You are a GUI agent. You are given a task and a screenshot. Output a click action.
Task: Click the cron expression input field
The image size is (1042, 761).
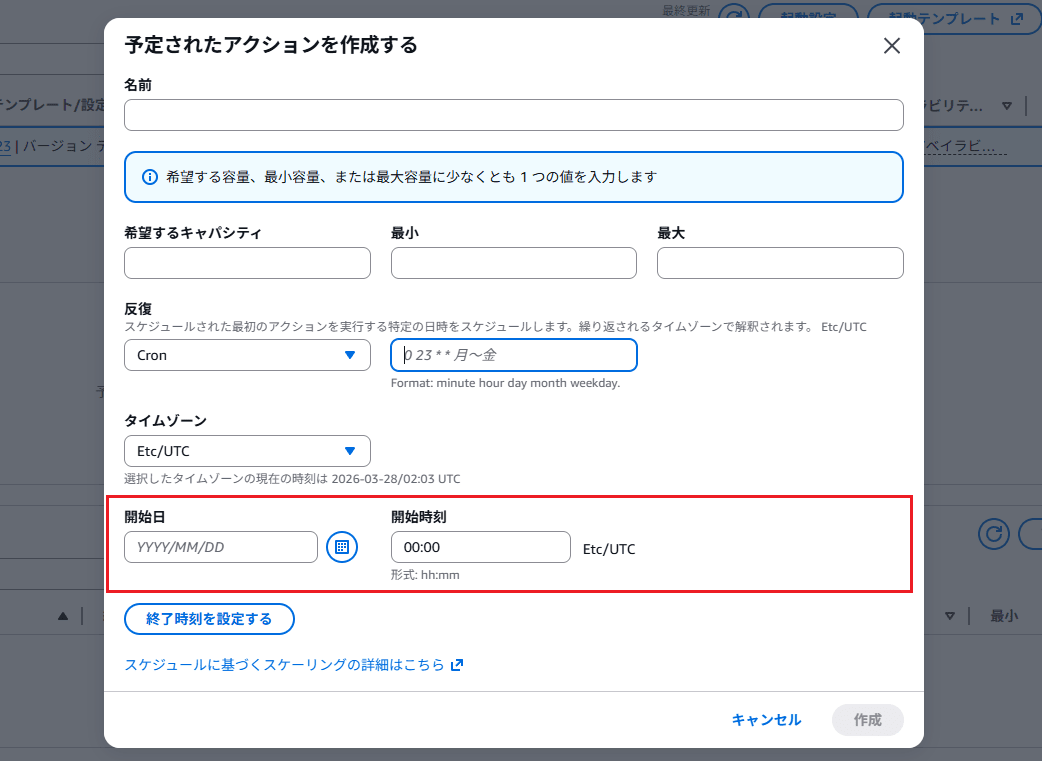pyautogui.click(x=514, y=355)
